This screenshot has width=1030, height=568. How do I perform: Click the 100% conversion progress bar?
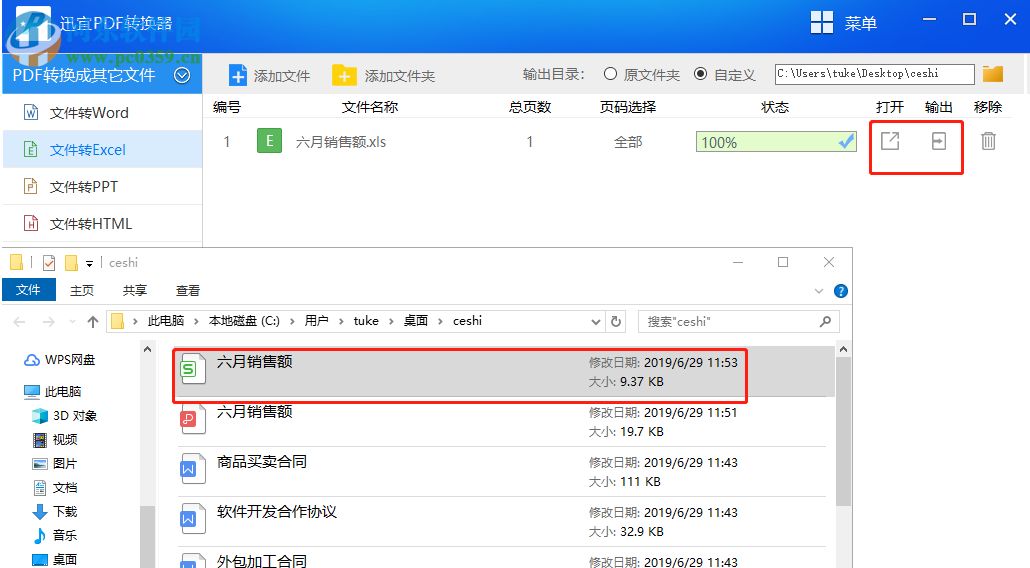tap(776, 142)
